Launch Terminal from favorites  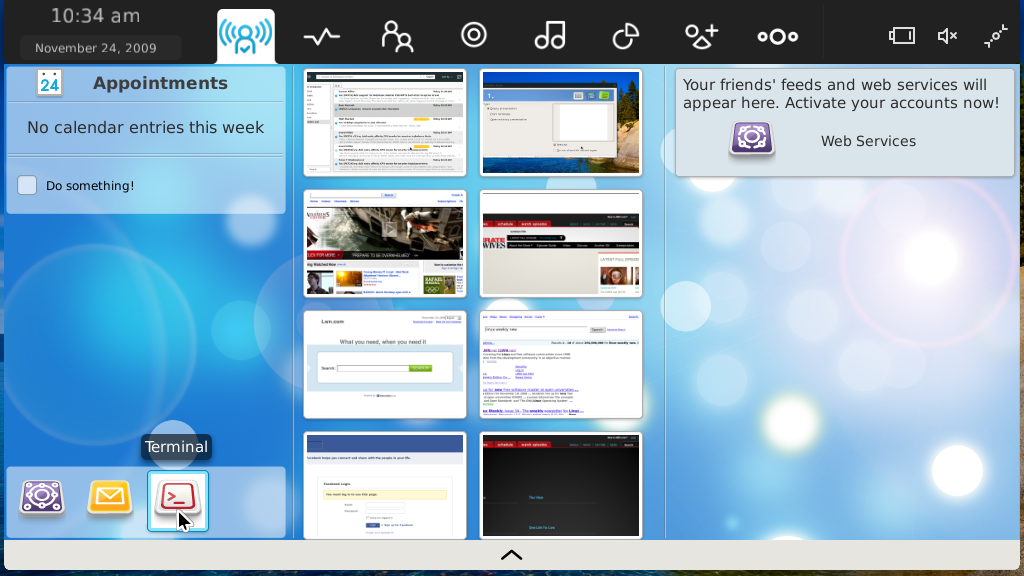pos(178,500)
